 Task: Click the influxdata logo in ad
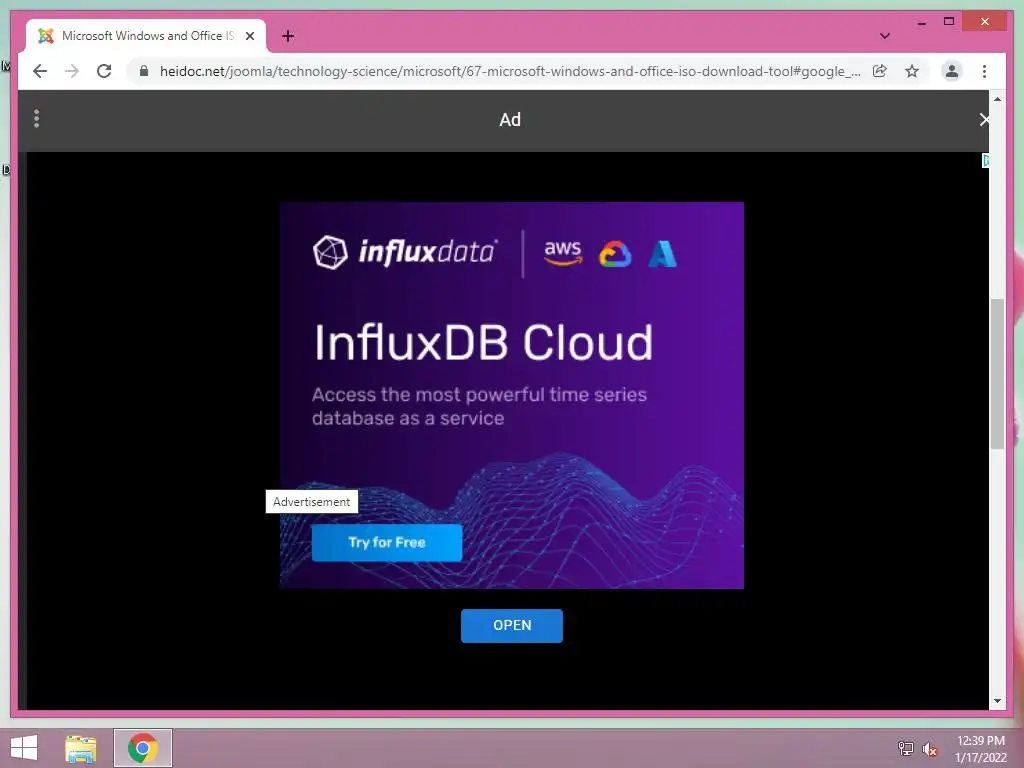click(x=406, y=252)
